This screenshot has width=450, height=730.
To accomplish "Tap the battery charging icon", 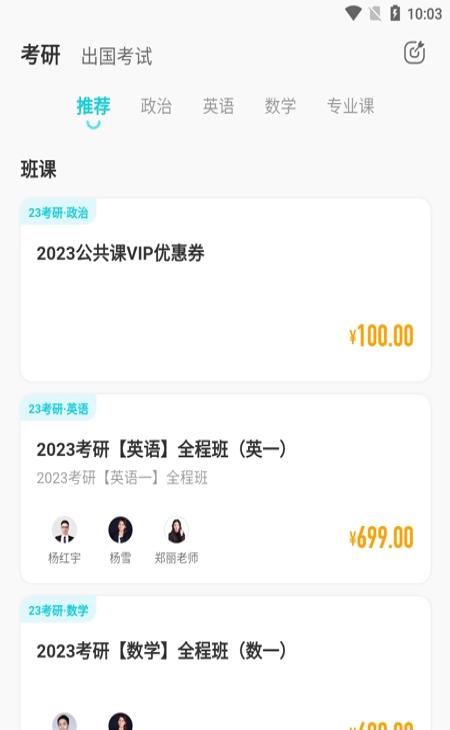I will point(395,13).
